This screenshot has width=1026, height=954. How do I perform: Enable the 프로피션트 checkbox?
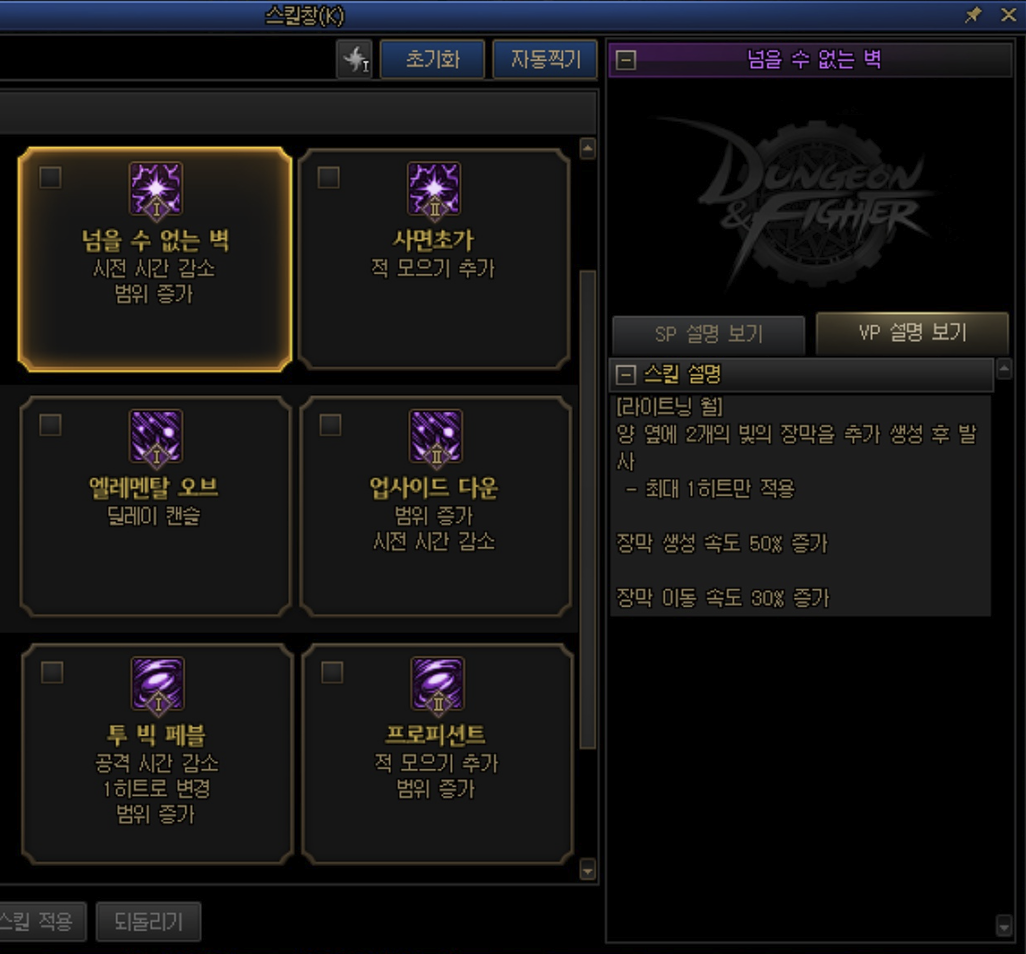click(332, 672)
